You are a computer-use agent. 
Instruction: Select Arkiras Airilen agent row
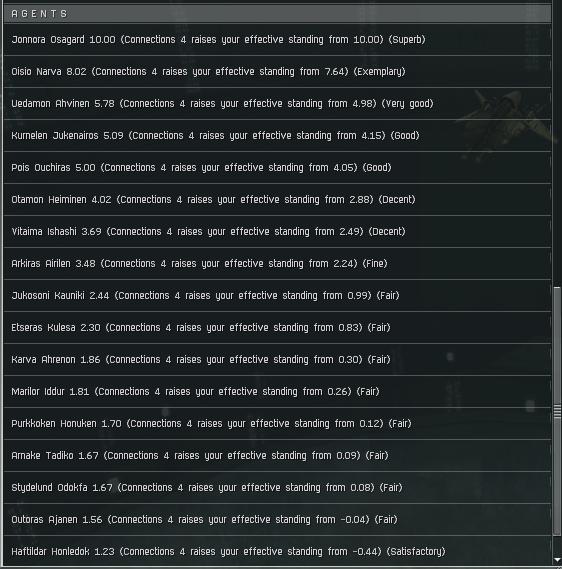coord(278,263)
